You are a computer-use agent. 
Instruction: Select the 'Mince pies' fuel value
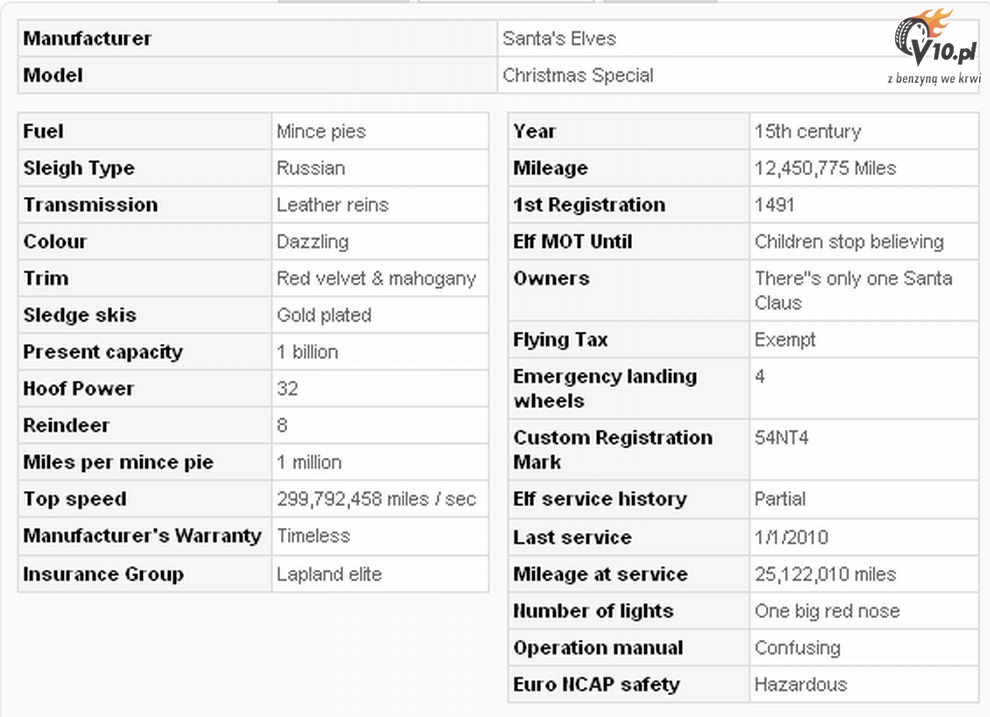(321, 131)
